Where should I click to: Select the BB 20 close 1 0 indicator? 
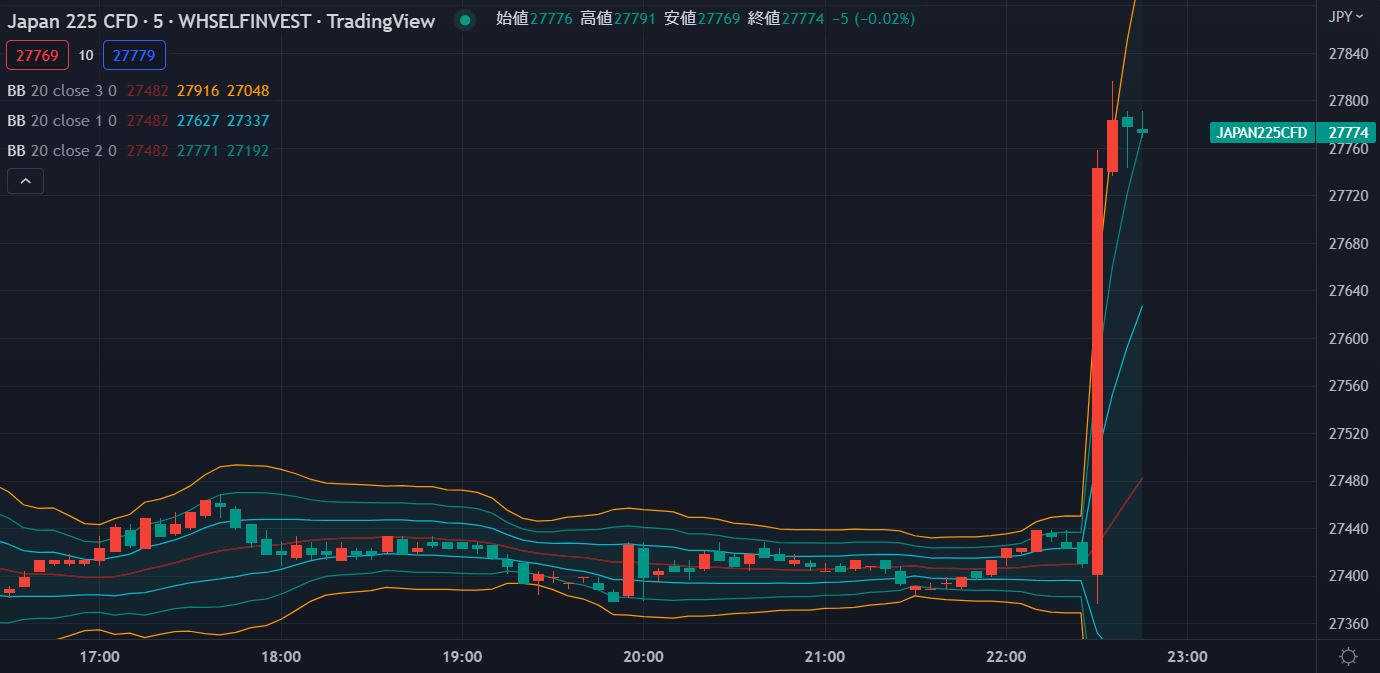(62, 120)
